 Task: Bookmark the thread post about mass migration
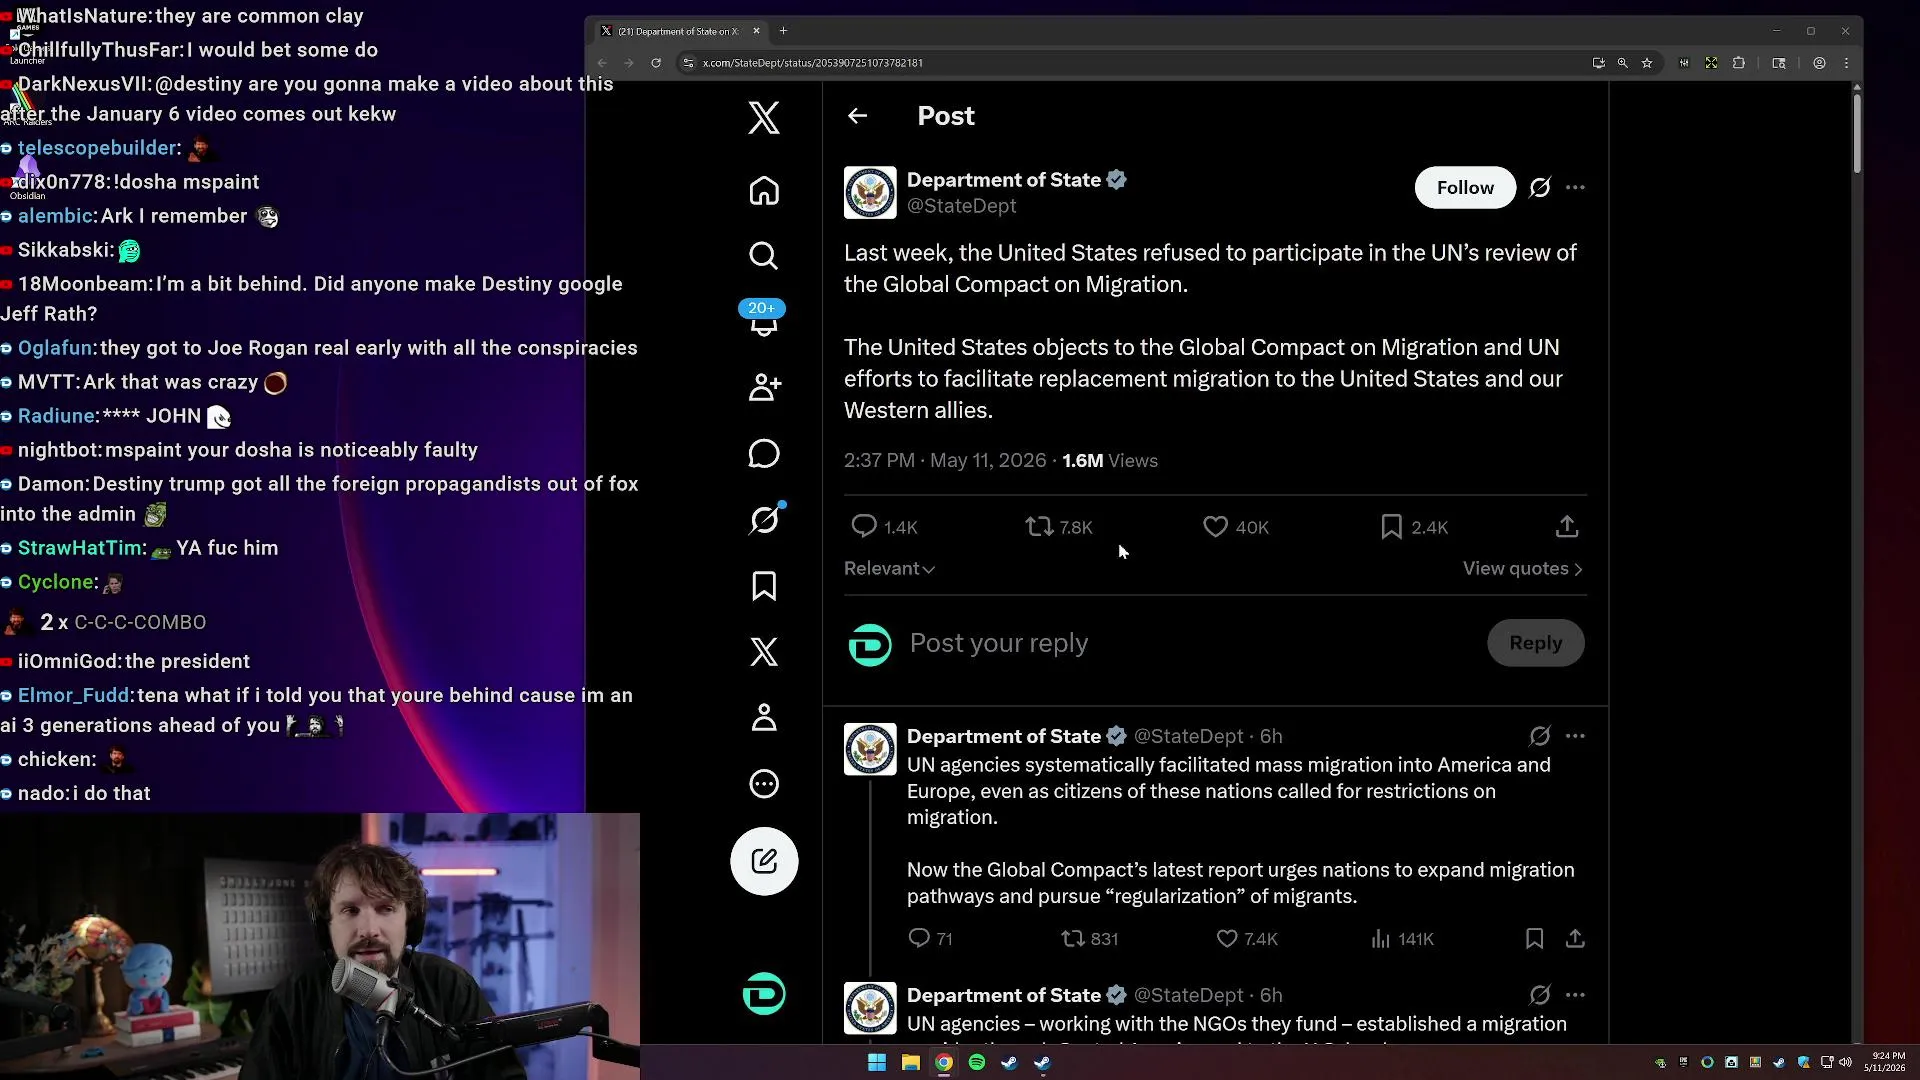click(x=1534, y=939)
